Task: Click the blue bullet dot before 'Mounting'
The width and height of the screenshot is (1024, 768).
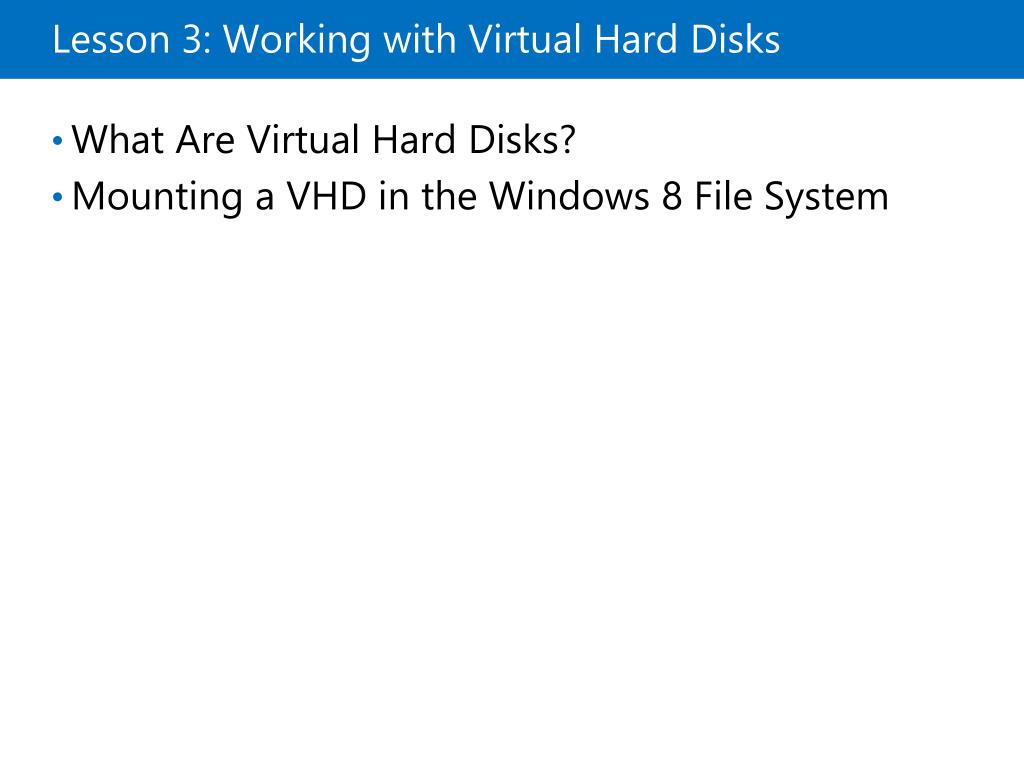Action: point(57,197)
